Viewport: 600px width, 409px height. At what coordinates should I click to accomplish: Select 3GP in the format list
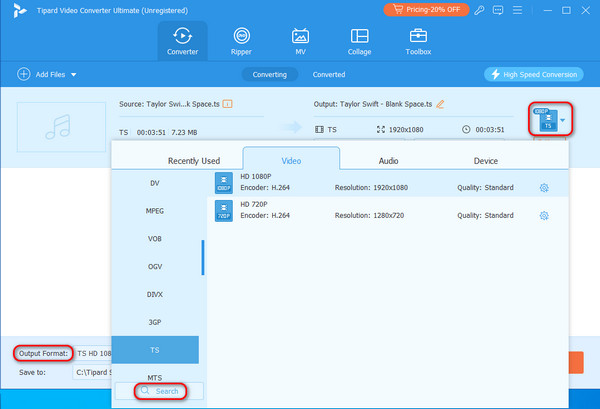coord(155,322)
